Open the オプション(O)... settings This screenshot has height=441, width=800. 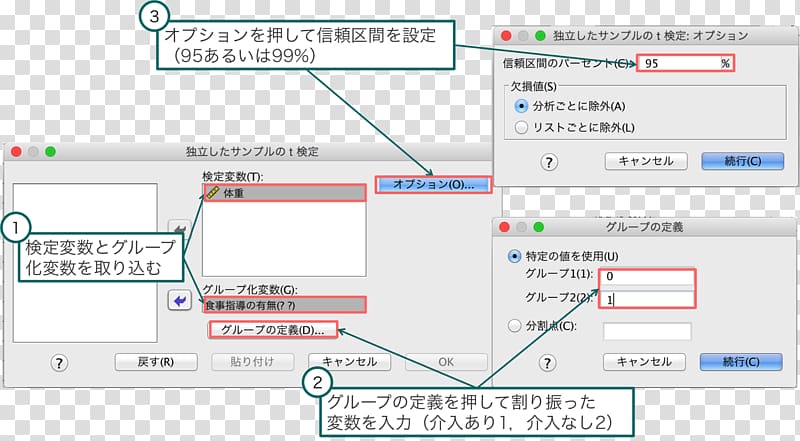tap(432, 185)
